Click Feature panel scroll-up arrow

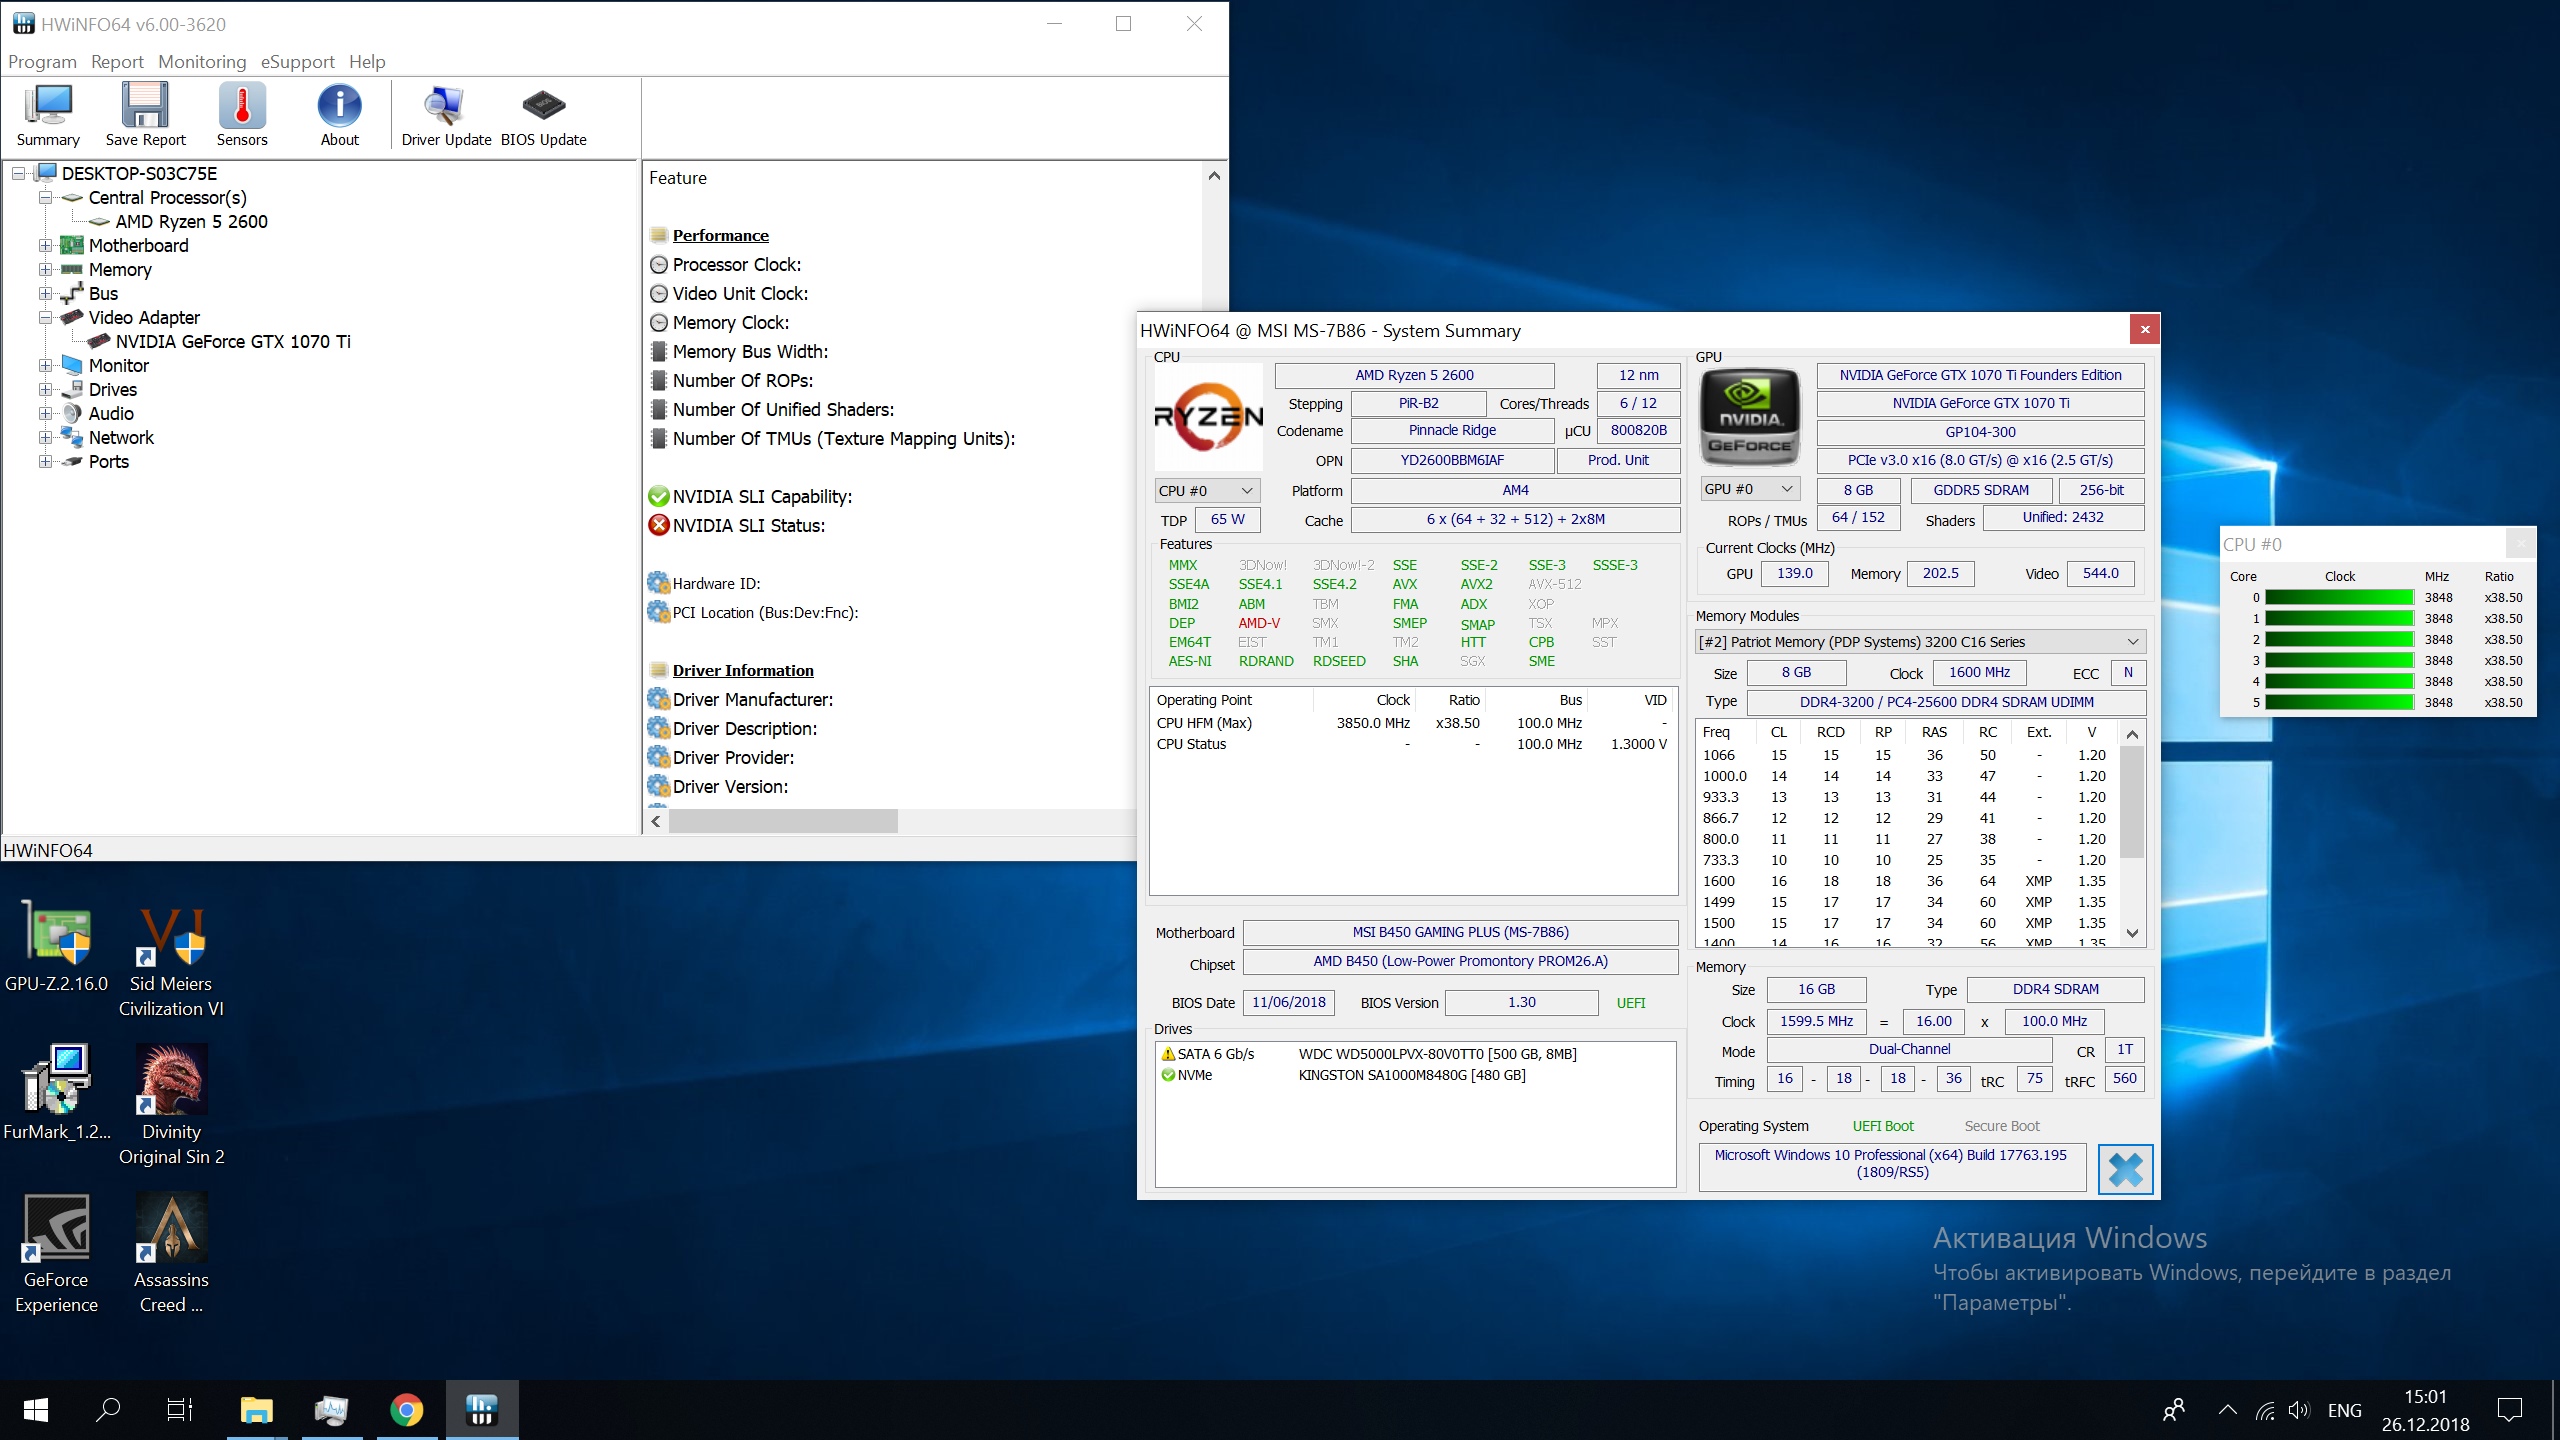(x=1214, y=176)
